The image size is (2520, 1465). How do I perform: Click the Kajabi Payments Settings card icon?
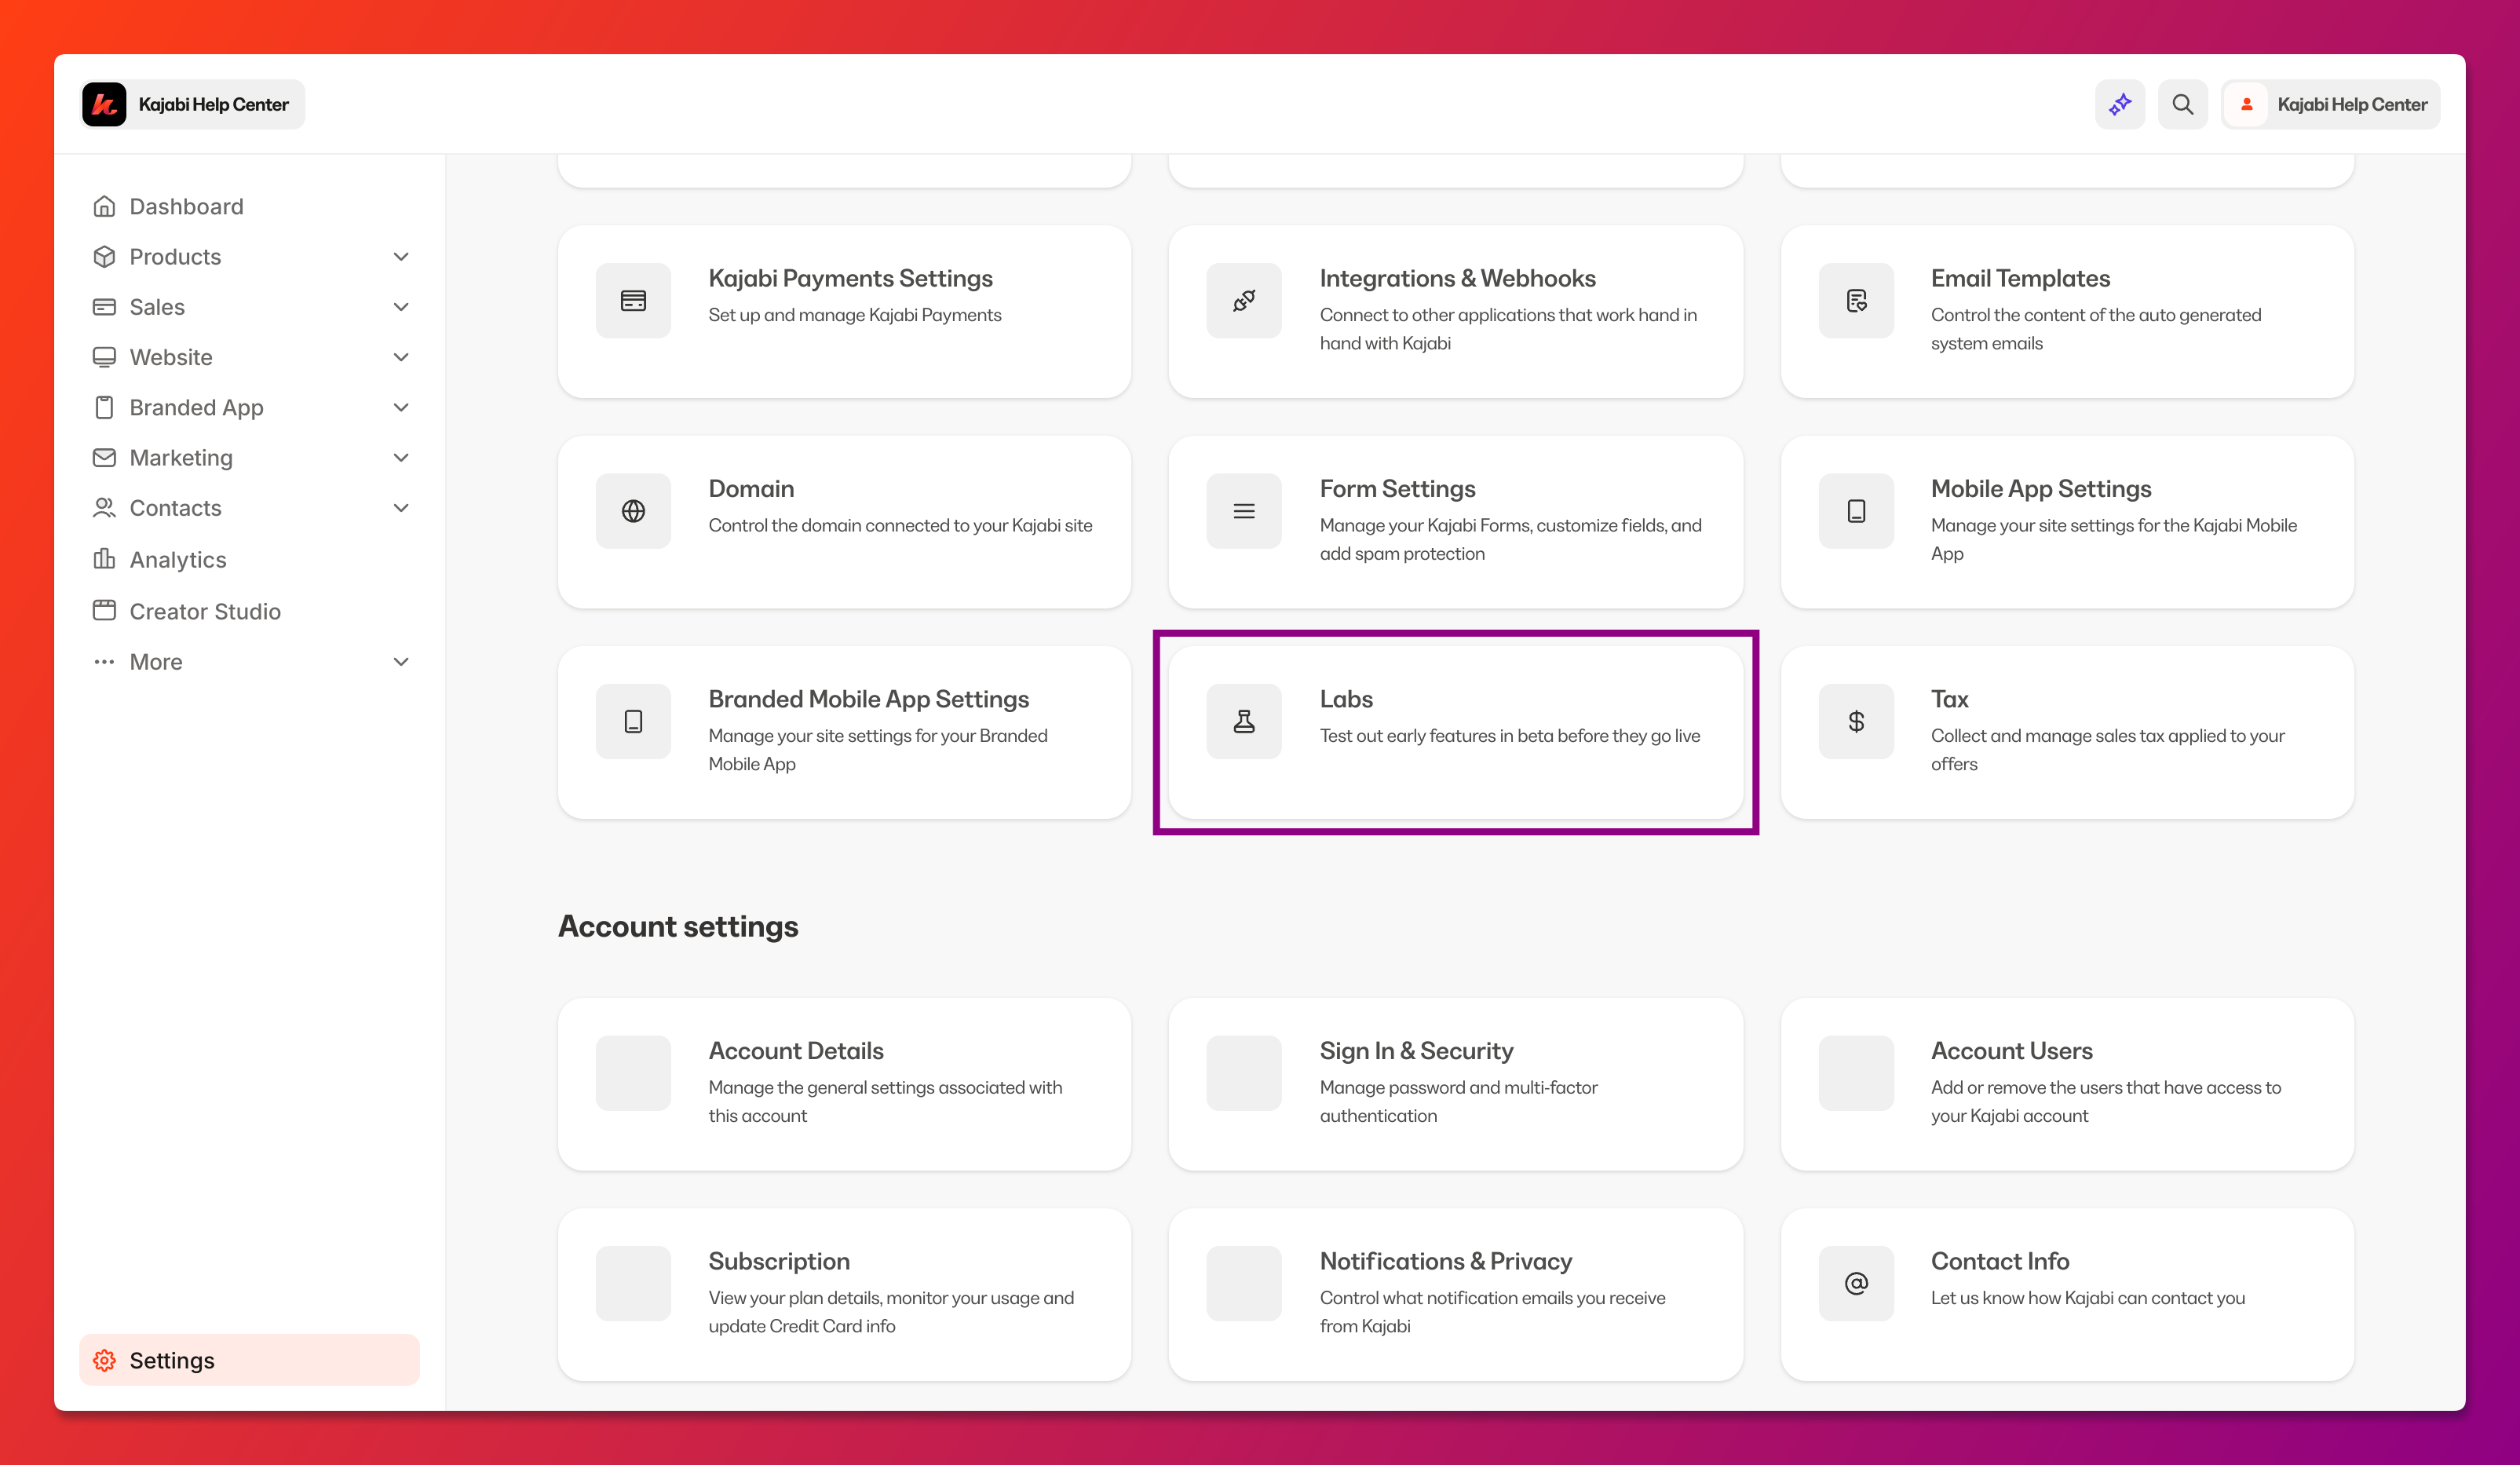pos(633,300)
